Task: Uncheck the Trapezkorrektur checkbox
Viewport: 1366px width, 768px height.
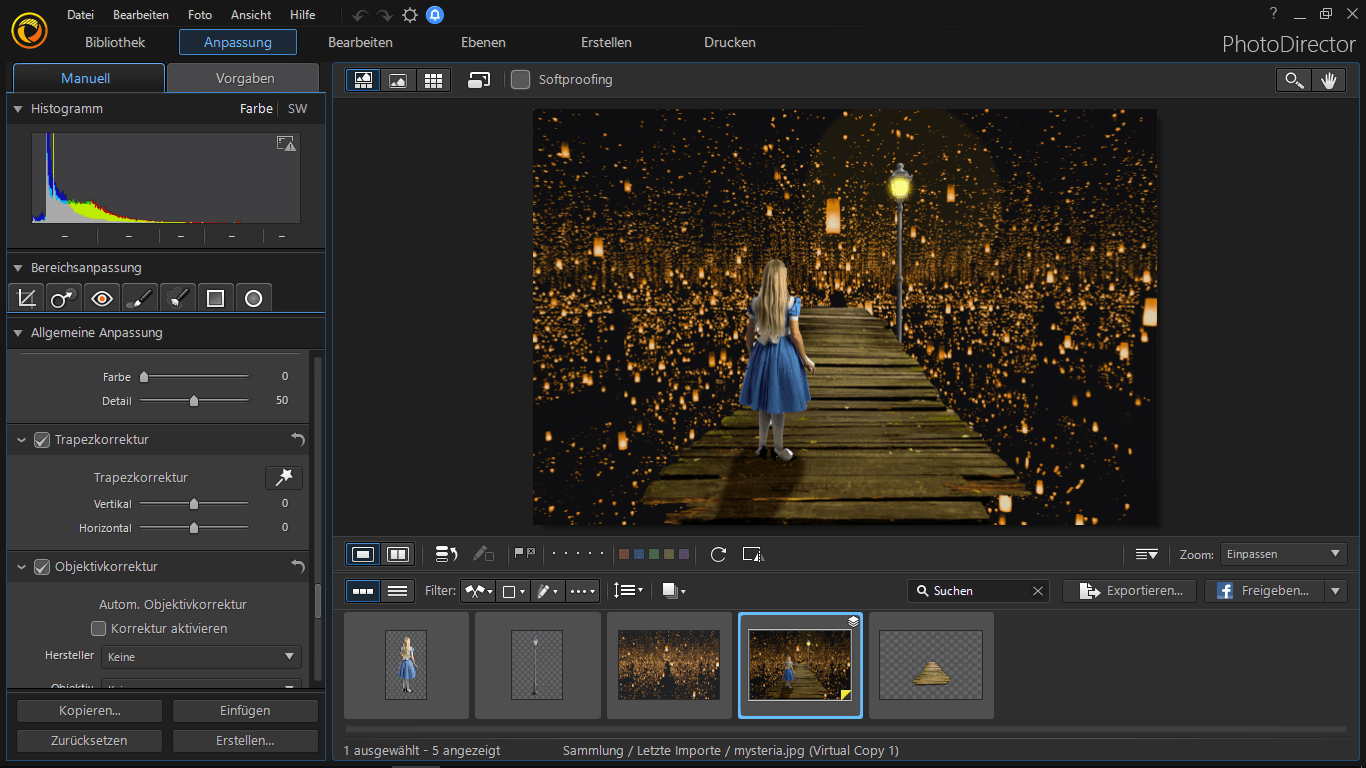Action: pyautogui.click(x=42, y=440)
